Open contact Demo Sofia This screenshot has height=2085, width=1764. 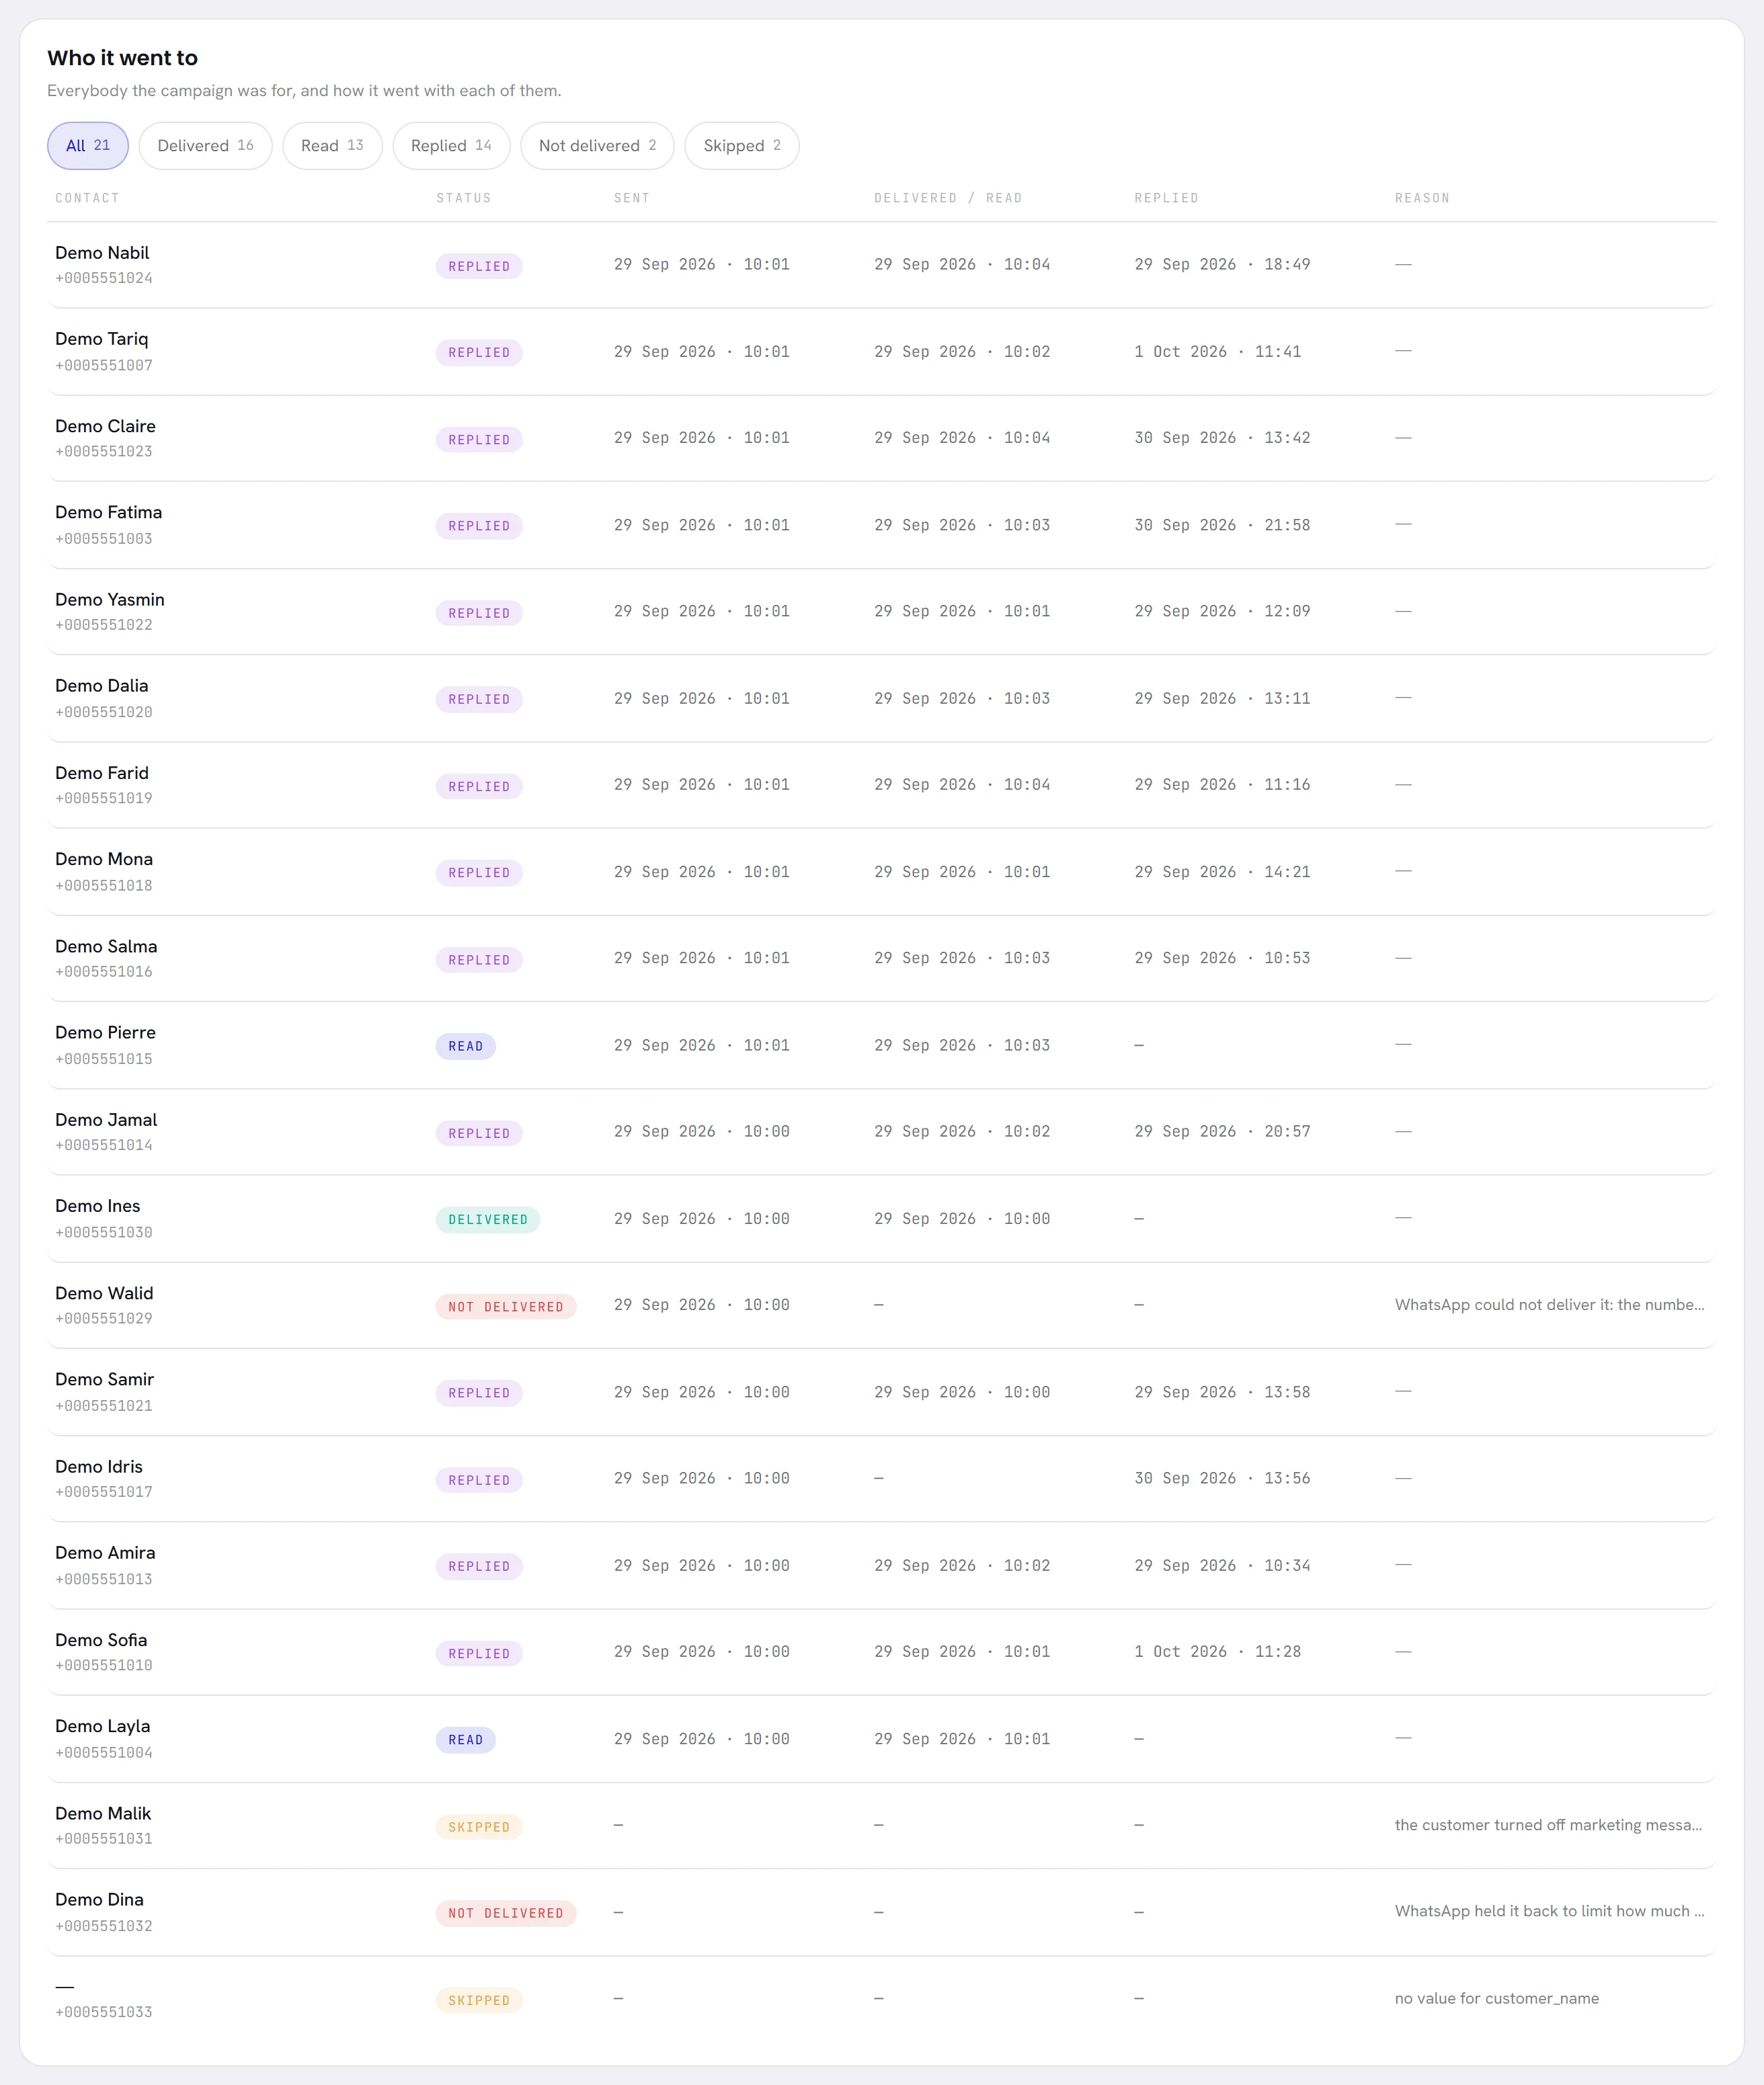101,1640
